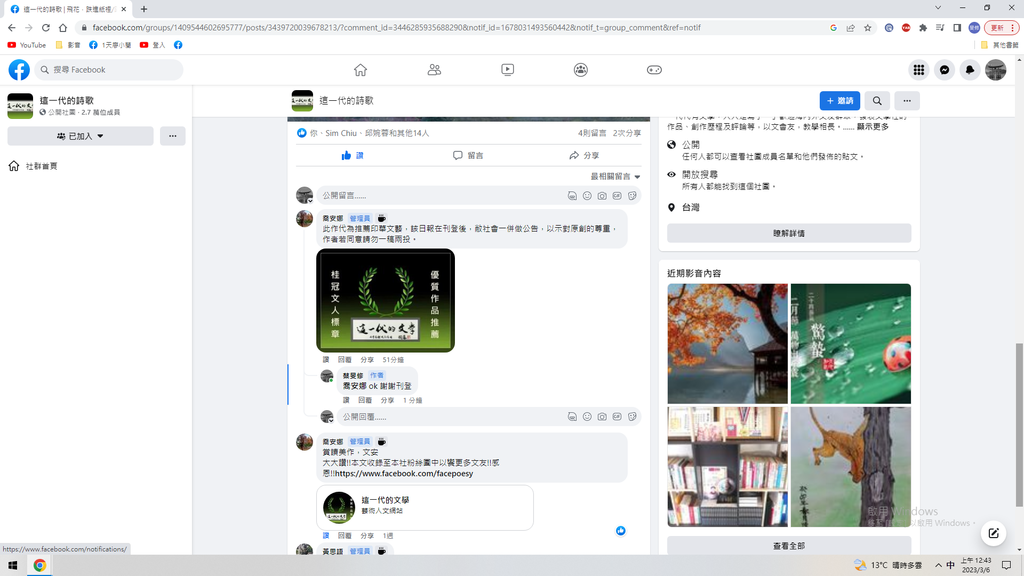Screen dimensions: 1024x576
Task: Click the 邀請 invite button
Action: [x=840, y=101]
